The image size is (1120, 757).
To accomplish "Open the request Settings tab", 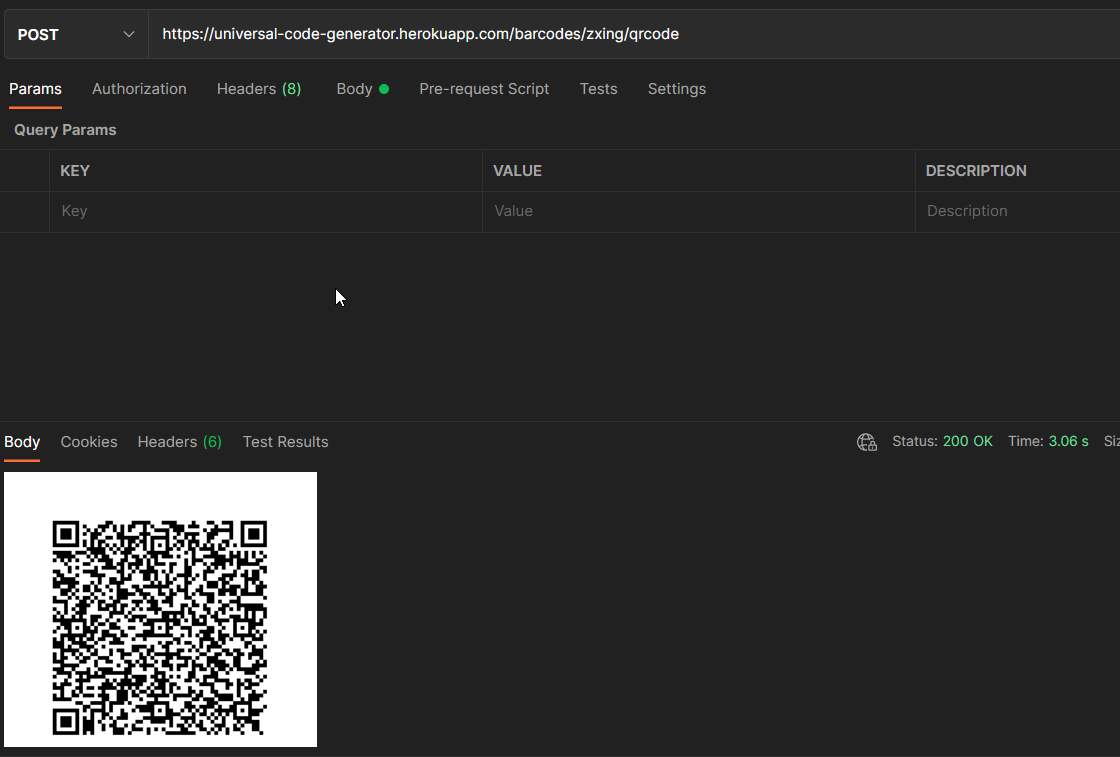I will point(676,89).
